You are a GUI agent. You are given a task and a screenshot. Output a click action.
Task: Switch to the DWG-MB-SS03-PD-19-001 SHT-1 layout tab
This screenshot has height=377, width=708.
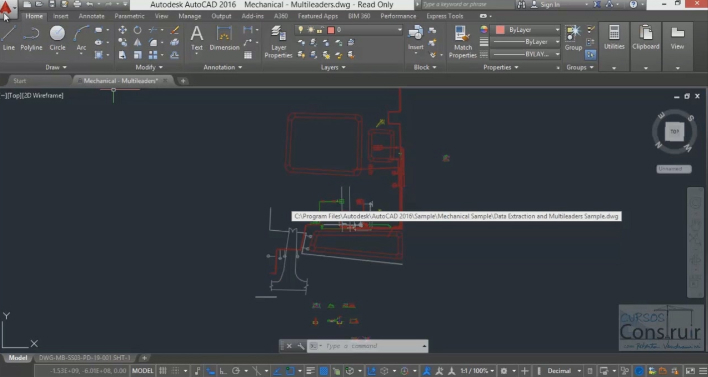point(84,358)
